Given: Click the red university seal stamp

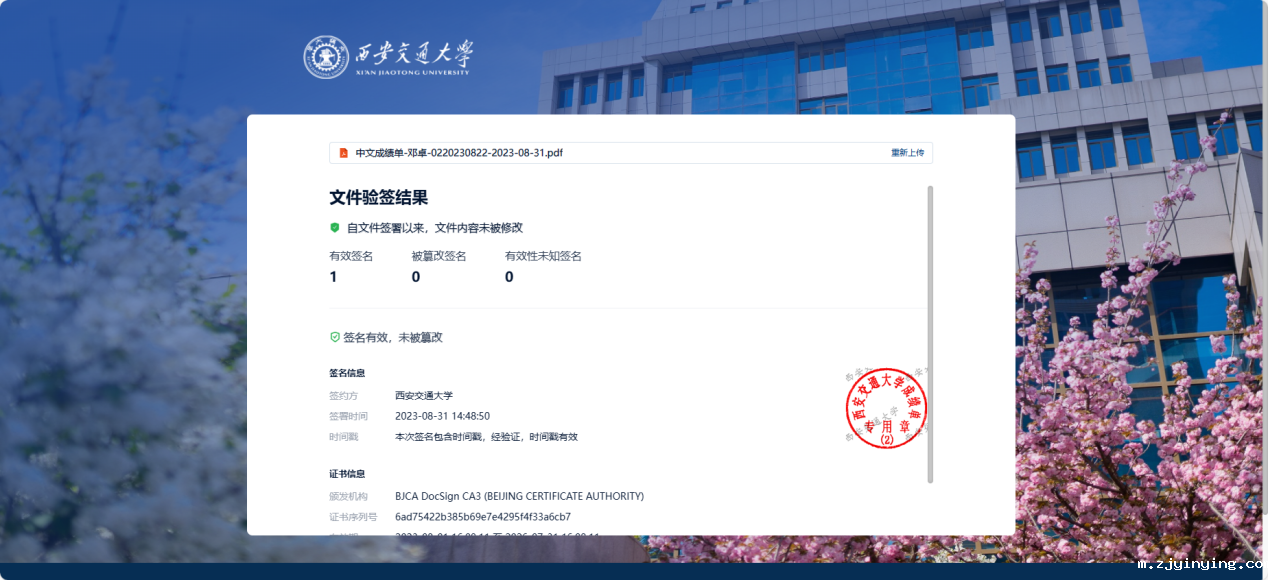Looking at the screenshot, I should click(x=886, y=408).
